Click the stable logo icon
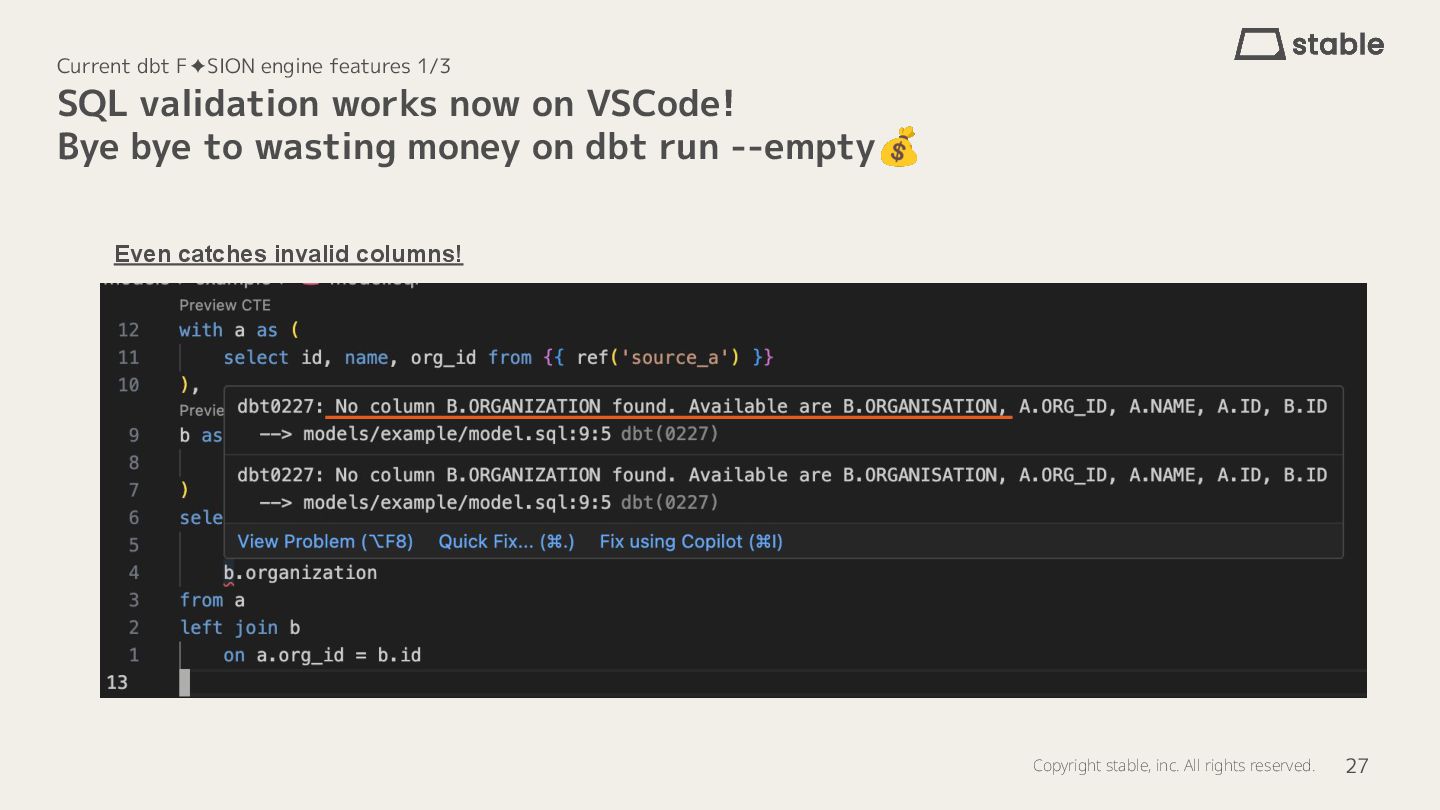This screenshot has width=1440, height=810. pyautogui.click(x=1260, y=44)
